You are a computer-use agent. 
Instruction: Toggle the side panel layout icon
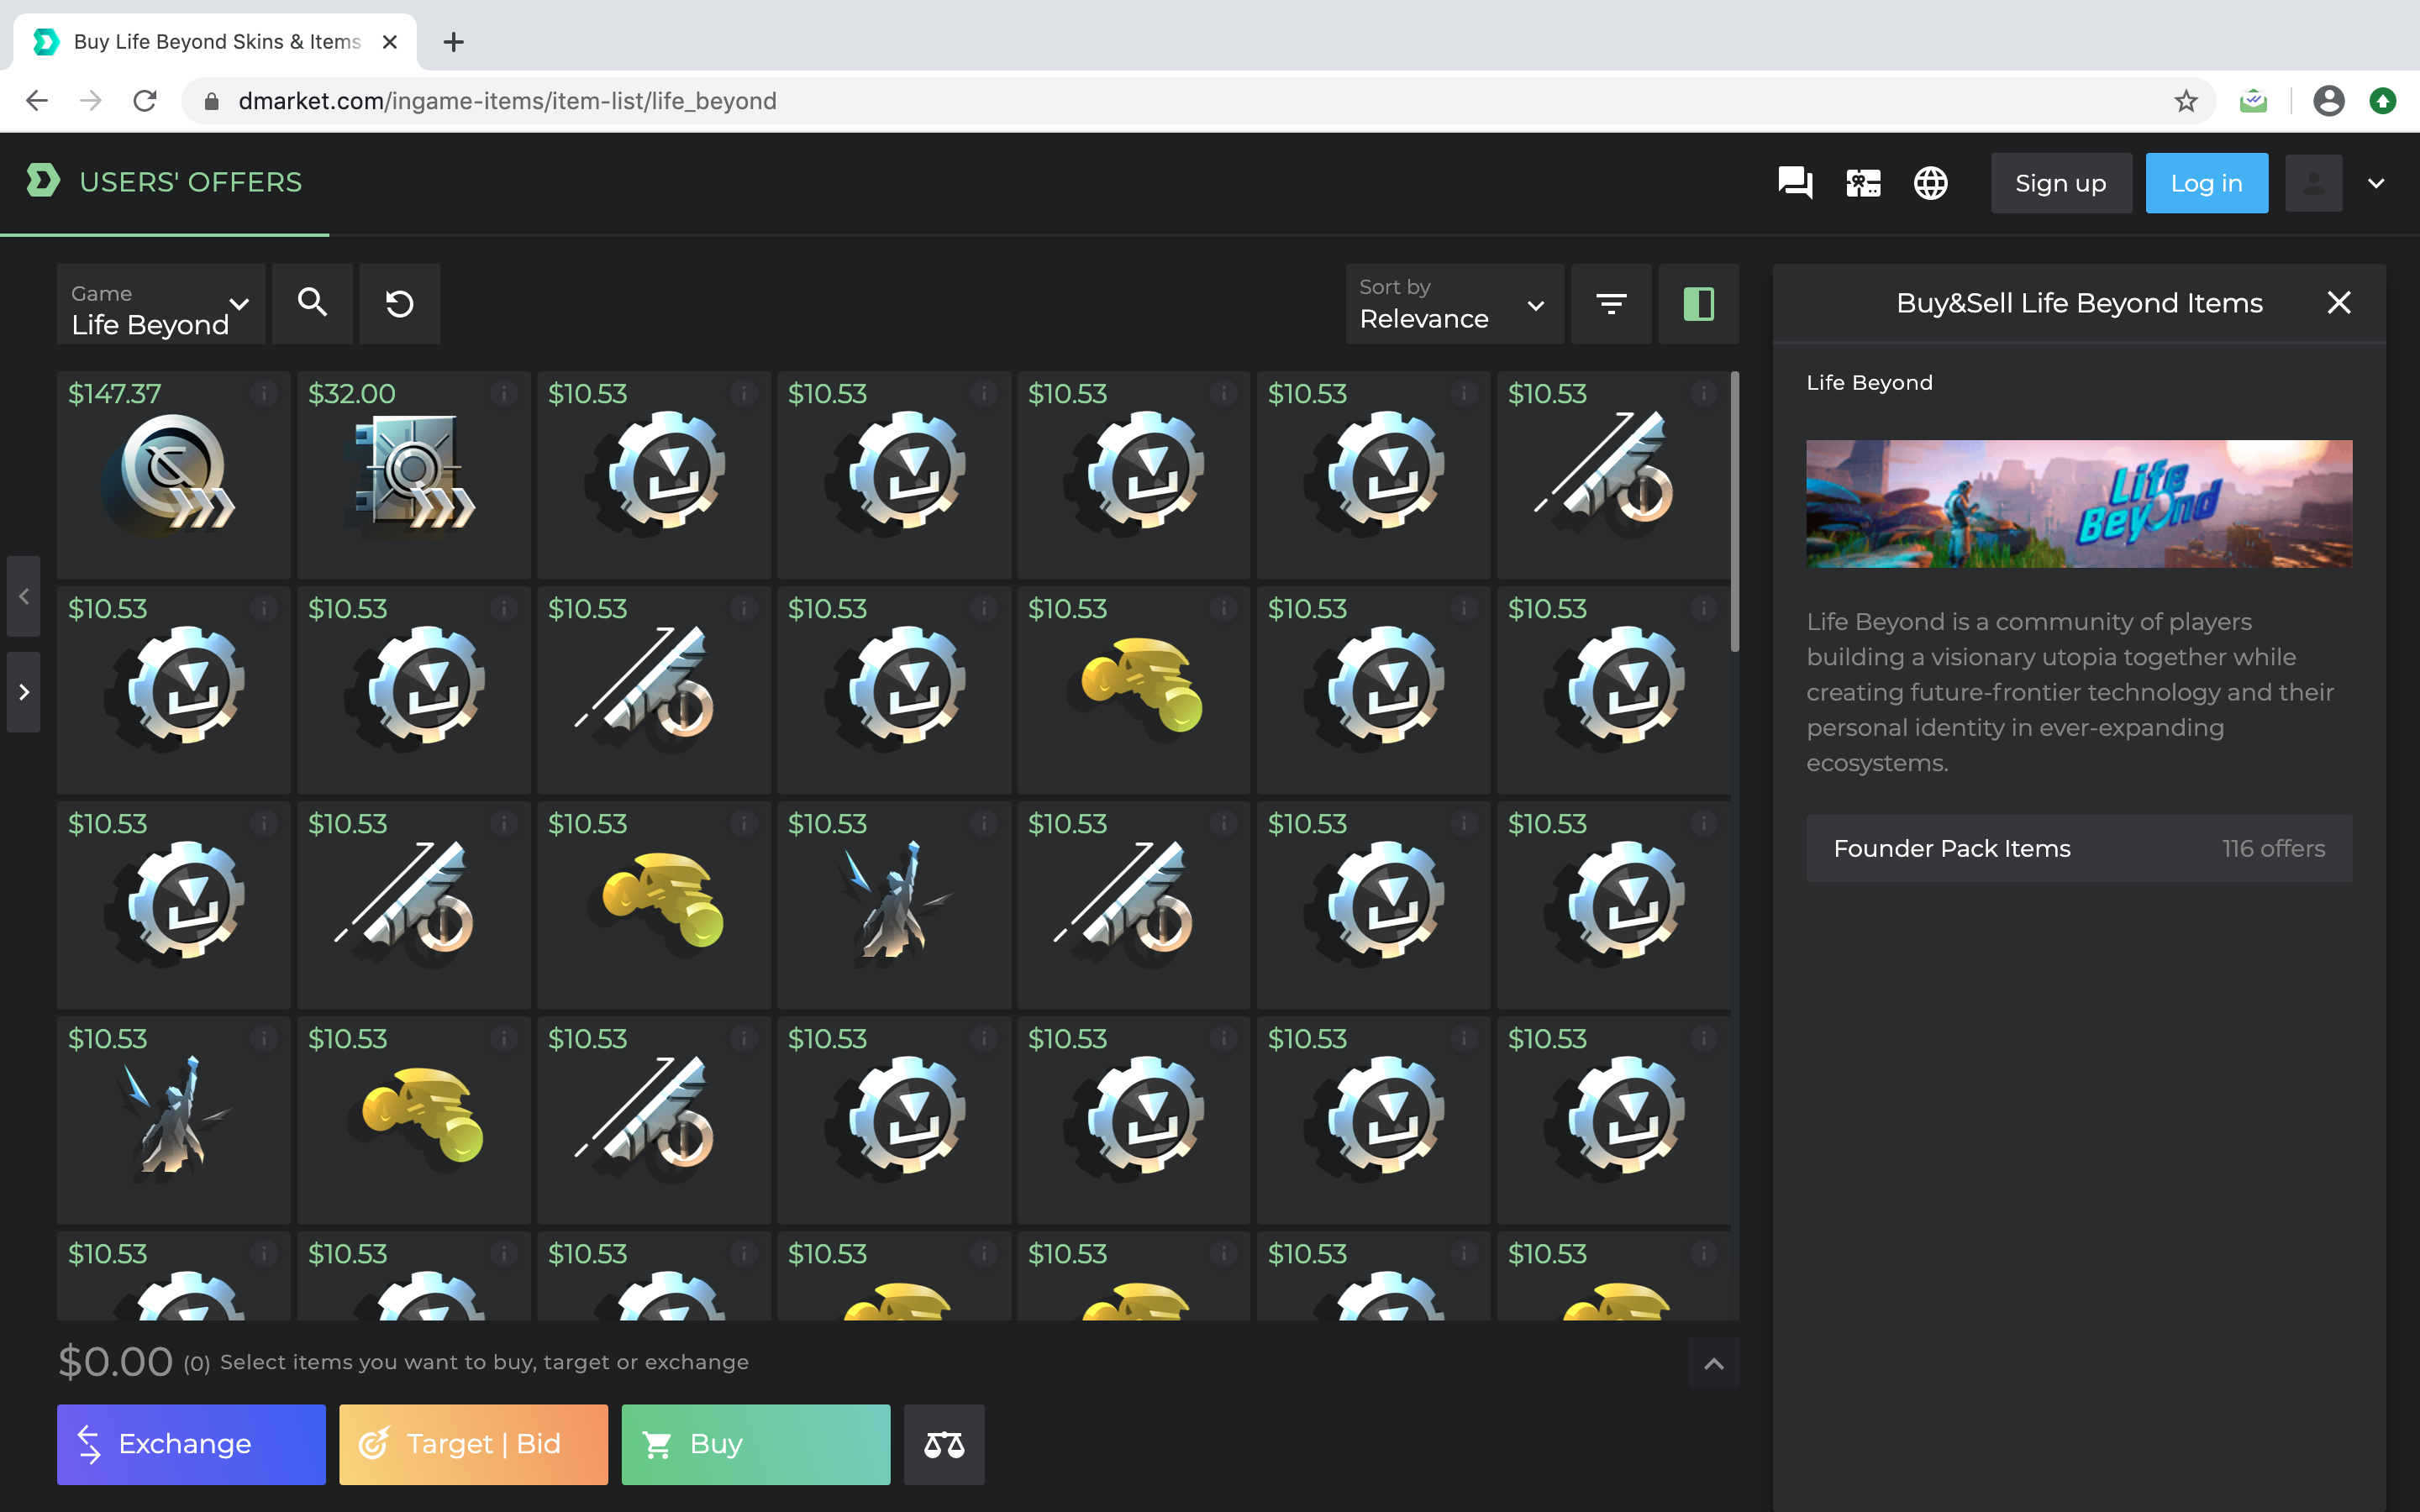(1698, 303)
